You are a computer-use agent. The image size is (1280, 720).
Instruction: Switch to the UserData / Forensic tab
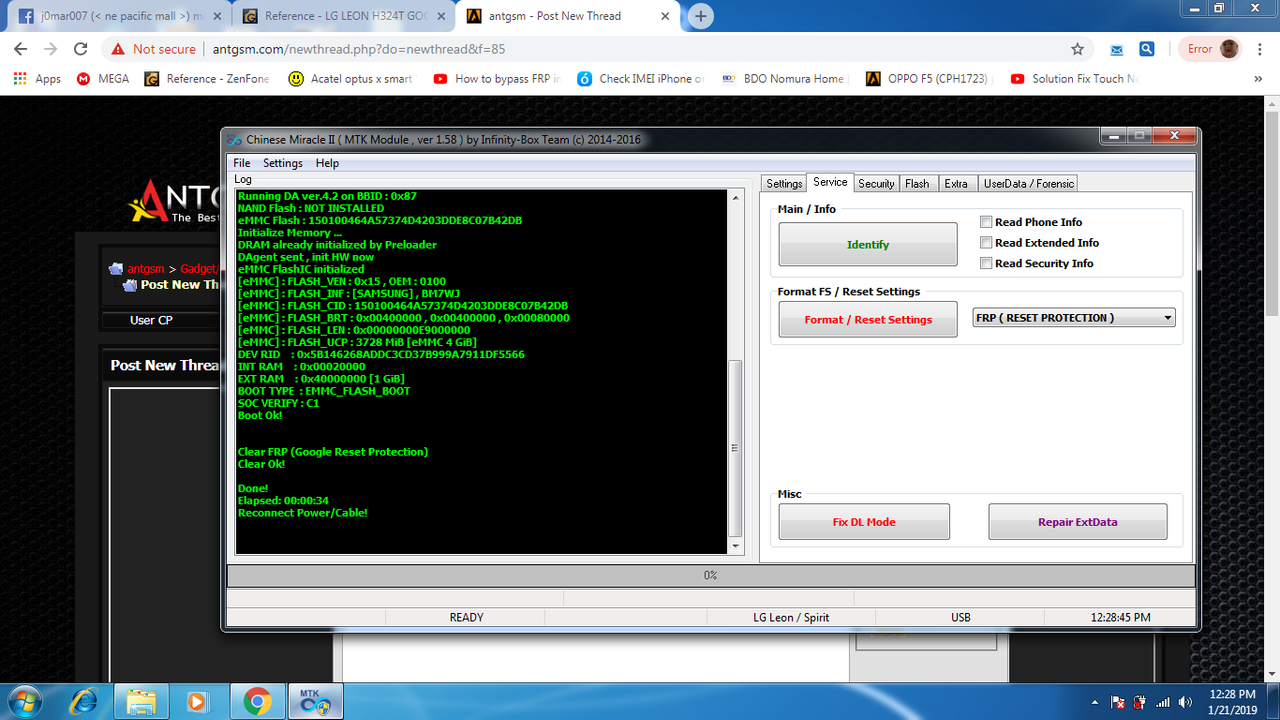[x=1028, y=183]
